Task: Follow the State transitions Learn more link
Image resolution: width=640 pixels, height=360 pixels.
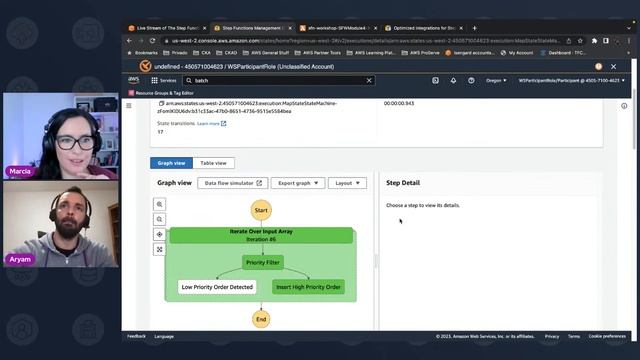Action: coord(211,123)
